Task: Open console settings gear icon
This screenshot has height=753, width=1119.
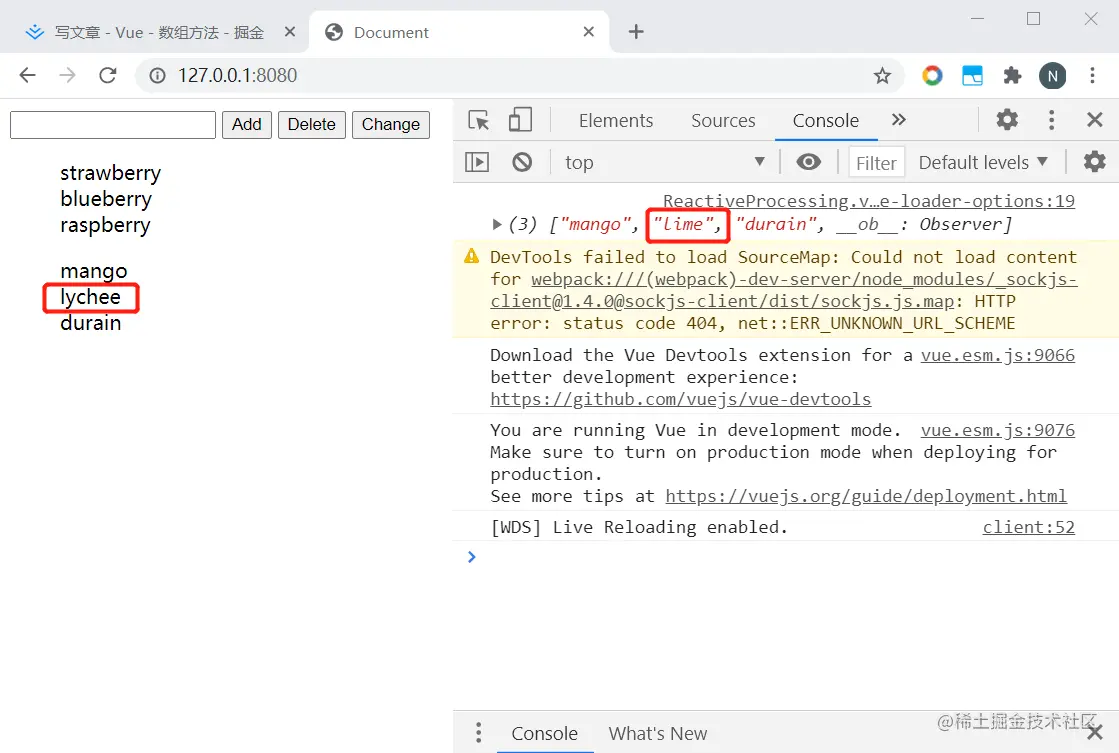Action: click(1095, 162)
